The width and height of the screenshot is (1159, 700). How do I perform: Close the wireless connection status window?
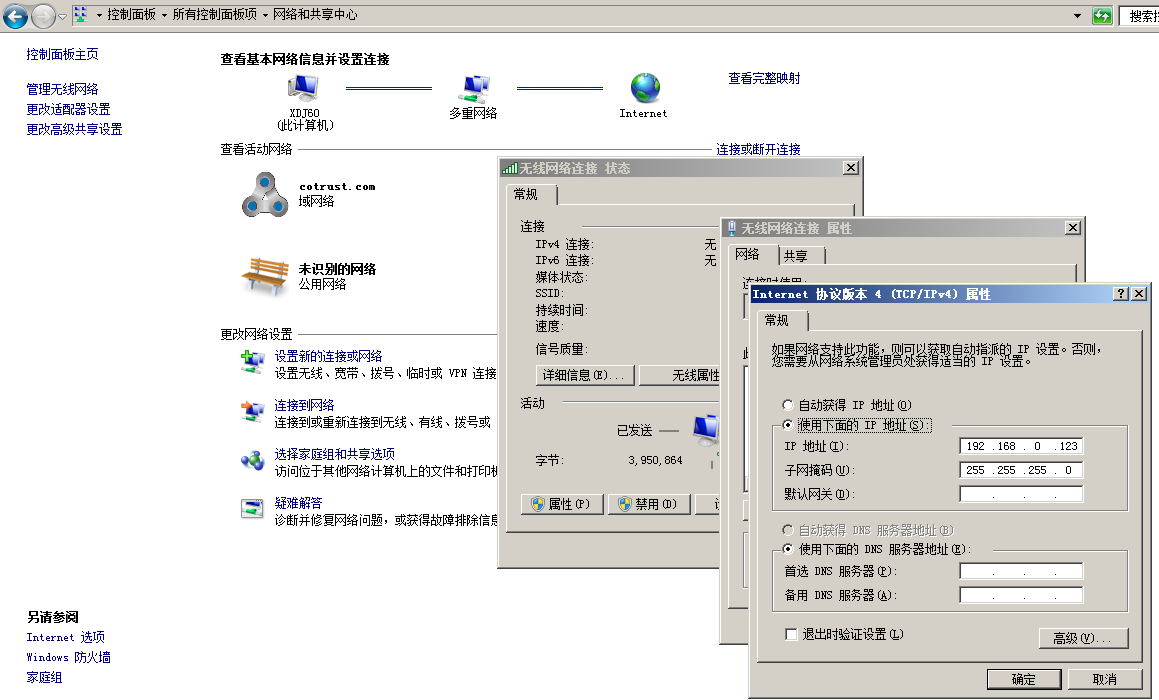[x=851, y=168]
